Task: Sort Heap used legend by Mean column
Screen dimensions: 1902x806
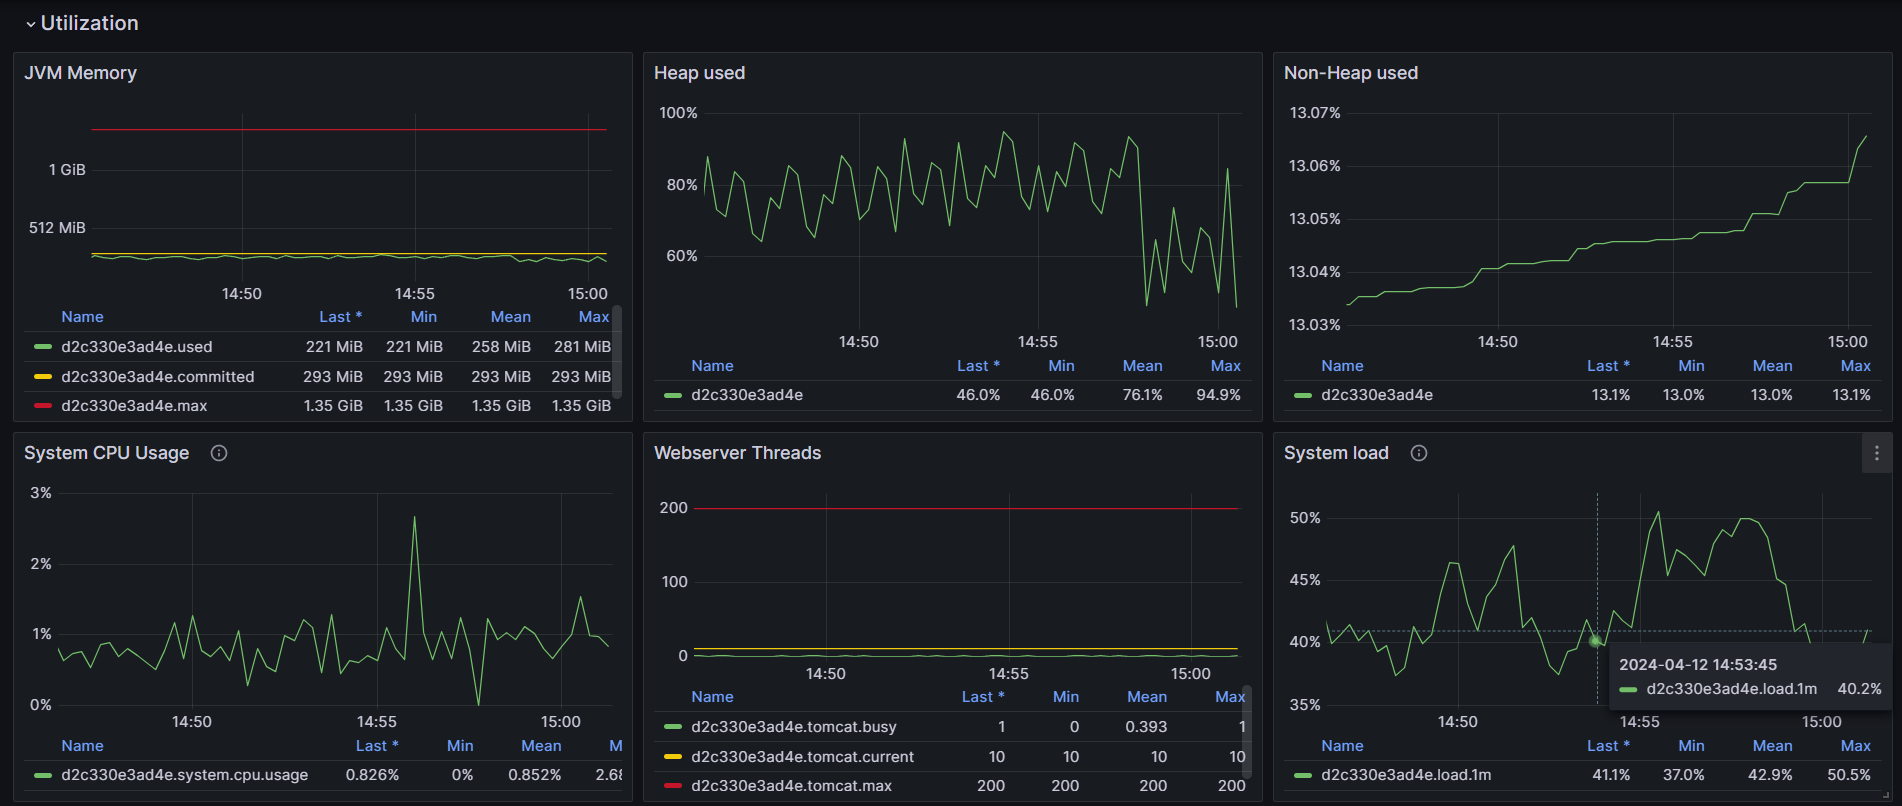Action: [x=1142, y=366]
